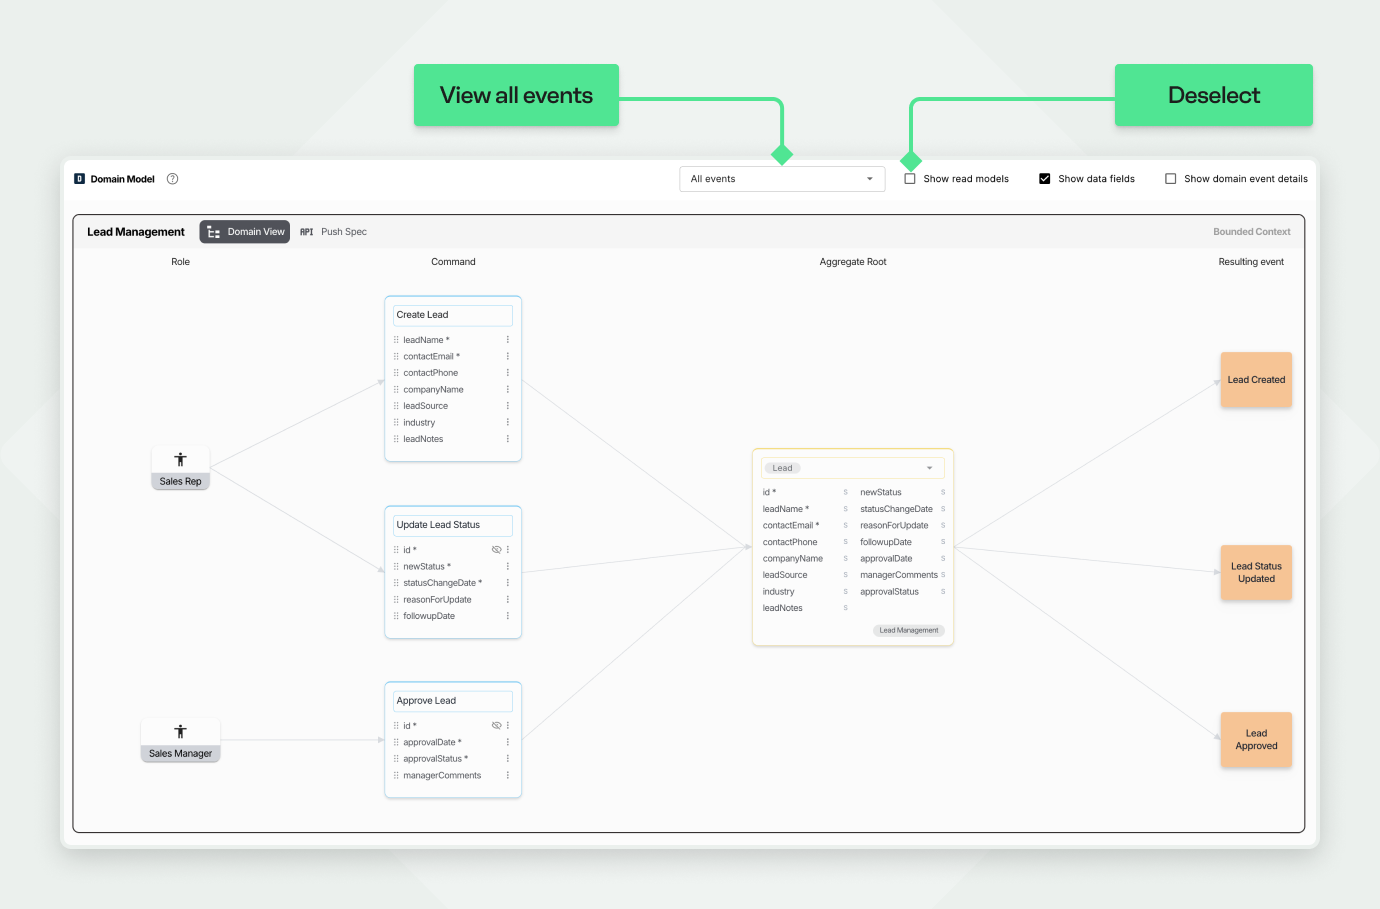This screenshot has height=909, width=1380.
Task: Open options menu for companyName in Create Lead
Action: click(x=508, y=389)
